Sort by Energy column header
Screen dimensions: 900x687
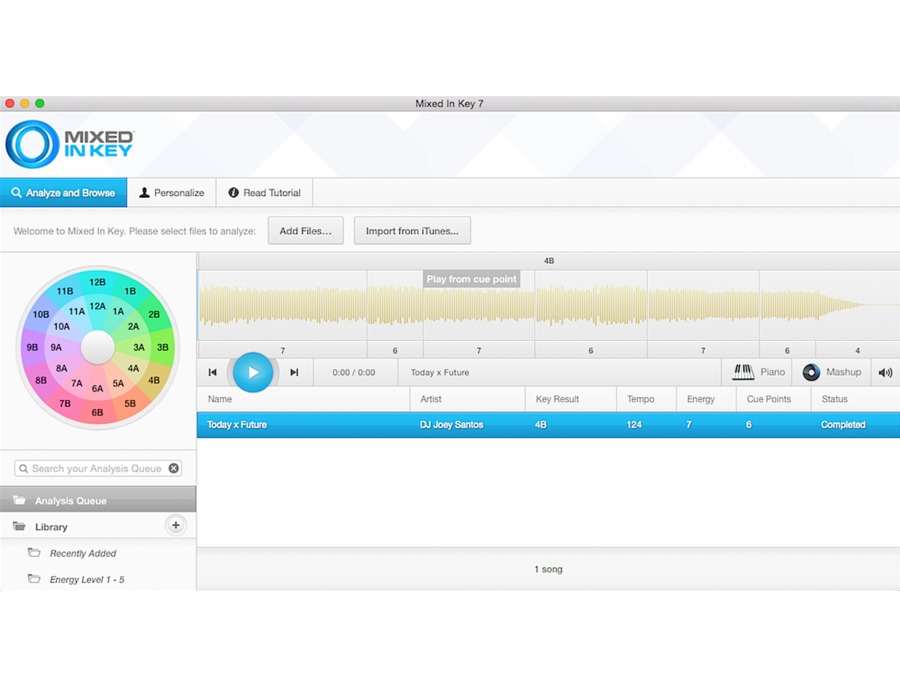coord(706,399)
